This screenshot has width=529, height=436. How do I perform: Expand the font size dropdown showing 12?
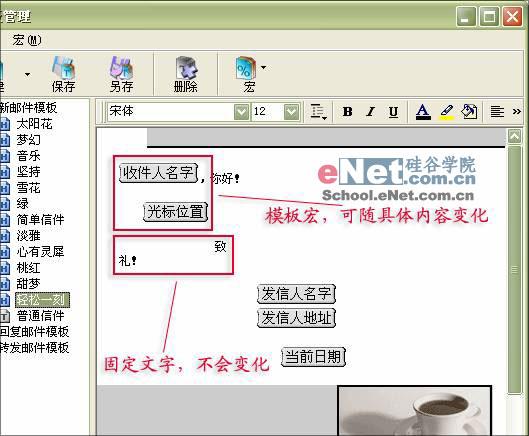tap(291, 112)
